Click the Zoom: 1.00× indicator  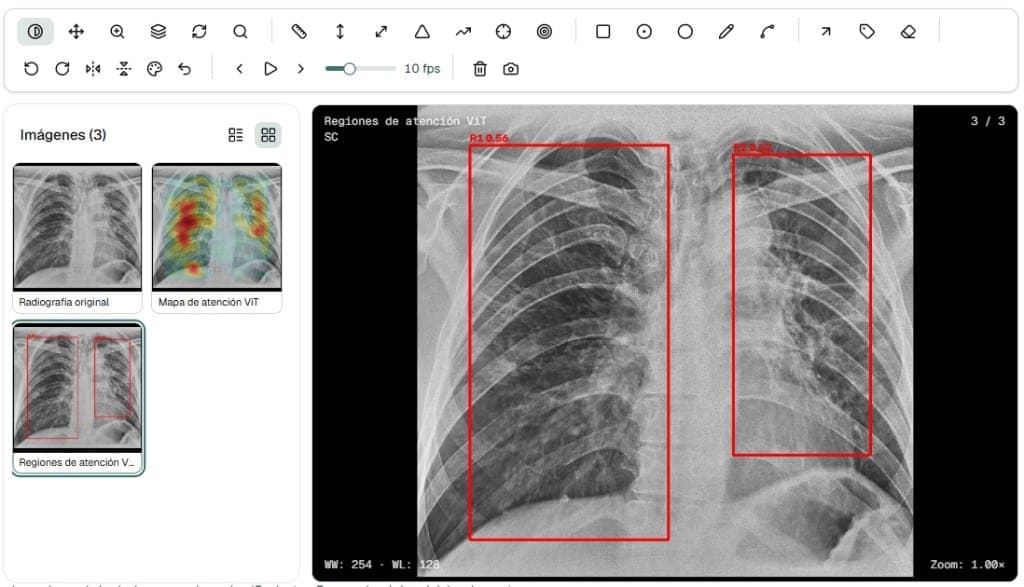click(x=967, y=565)
